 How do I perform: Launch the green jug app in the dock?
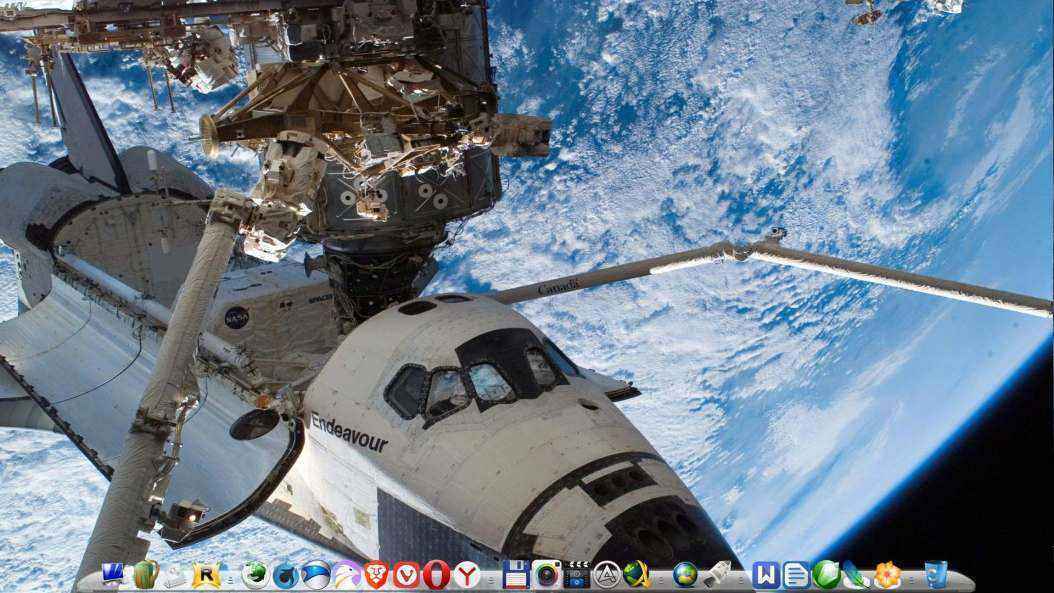[145, 575]
